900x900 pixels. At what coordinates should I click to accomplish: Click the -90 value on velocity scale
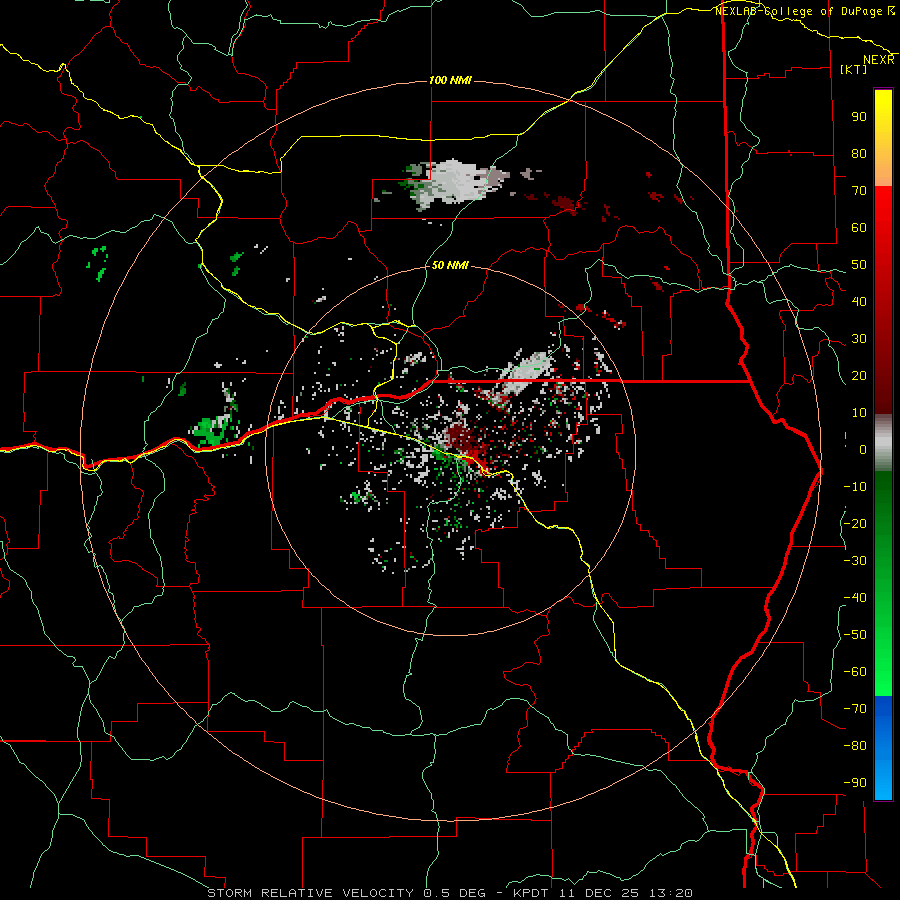855,783
